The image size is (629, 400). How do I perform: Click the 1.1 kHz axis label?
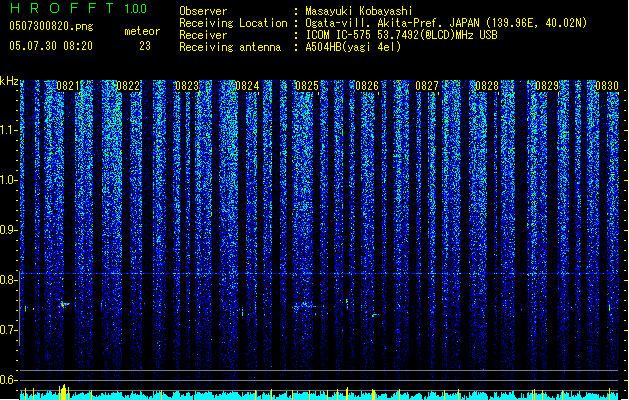click(x=9, y=130)
